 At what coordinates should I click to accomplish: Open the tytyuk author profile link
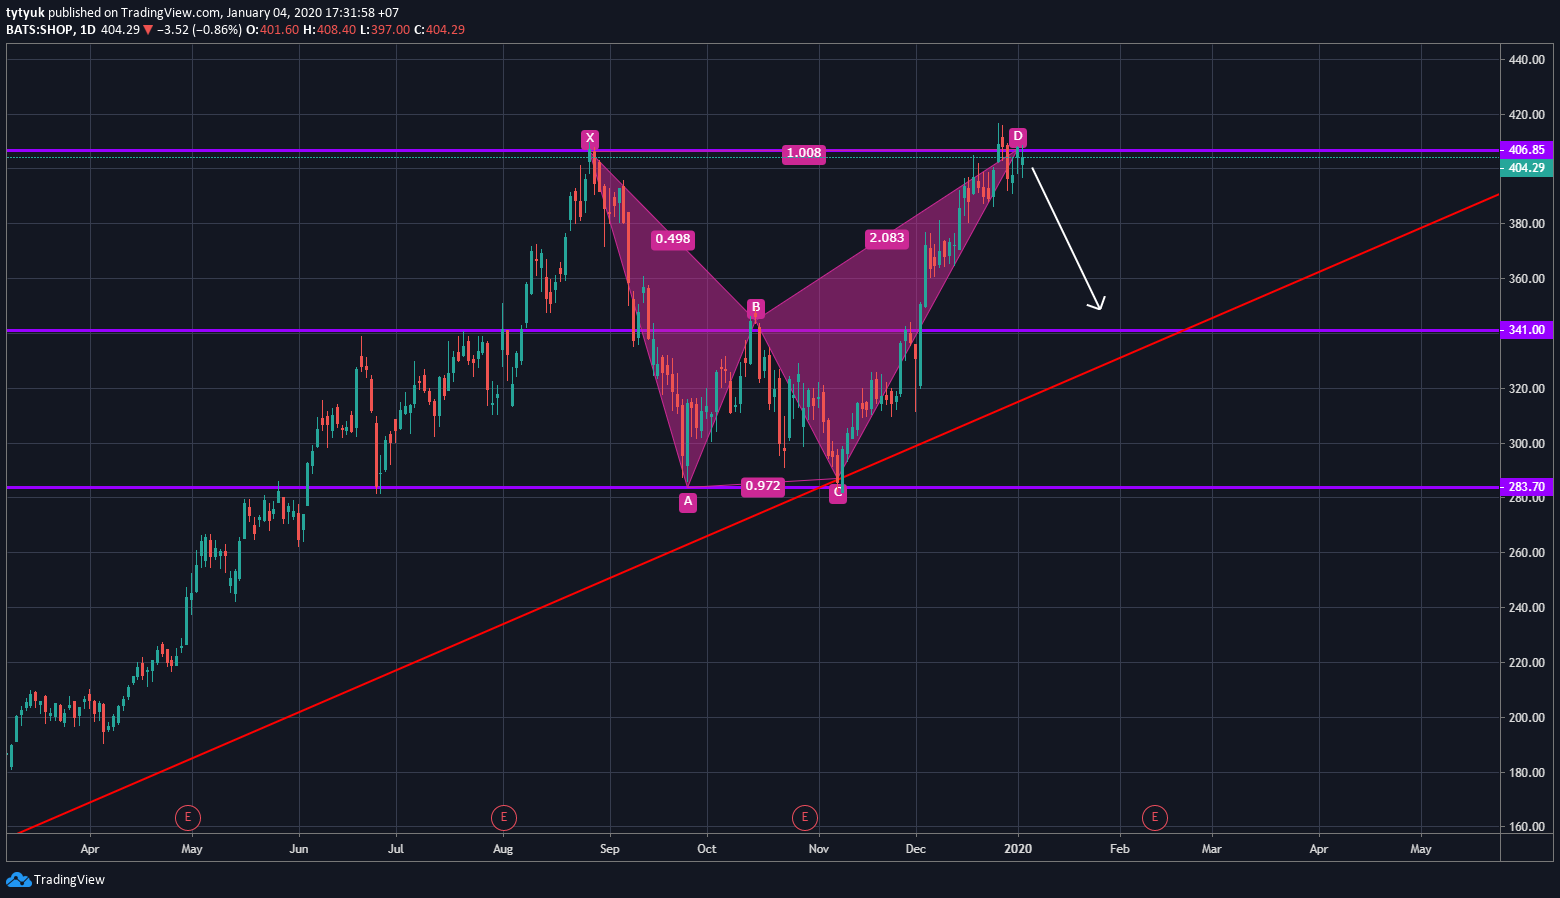(26, 13)
